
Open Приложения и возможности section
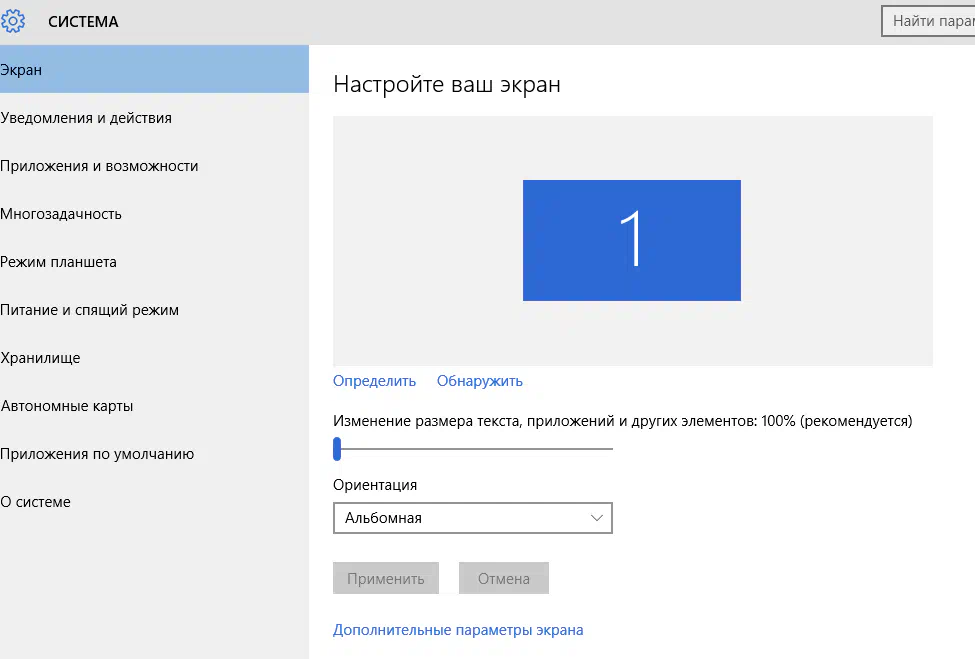pos(154,166)
